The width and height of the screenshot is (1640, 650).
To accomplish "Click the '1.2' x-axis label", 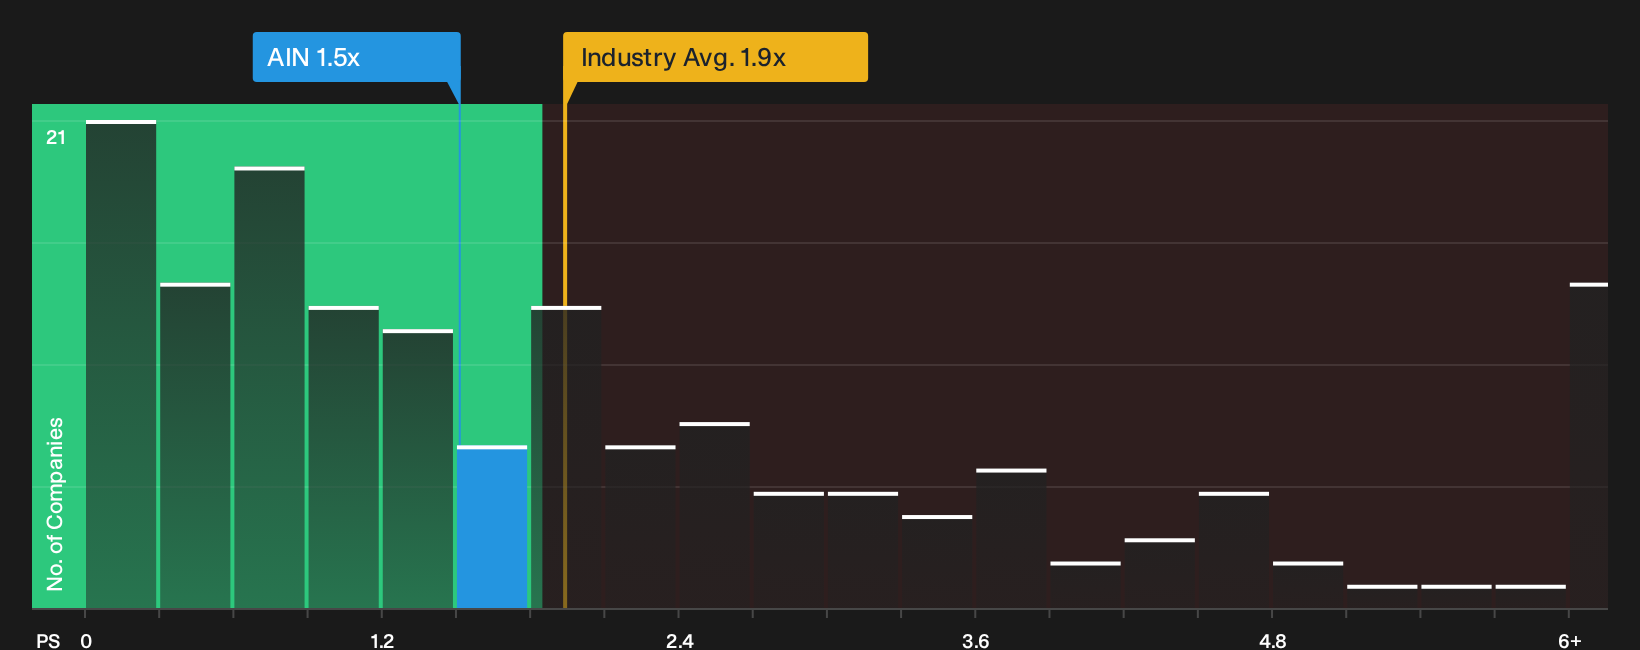I will [382, 641].
